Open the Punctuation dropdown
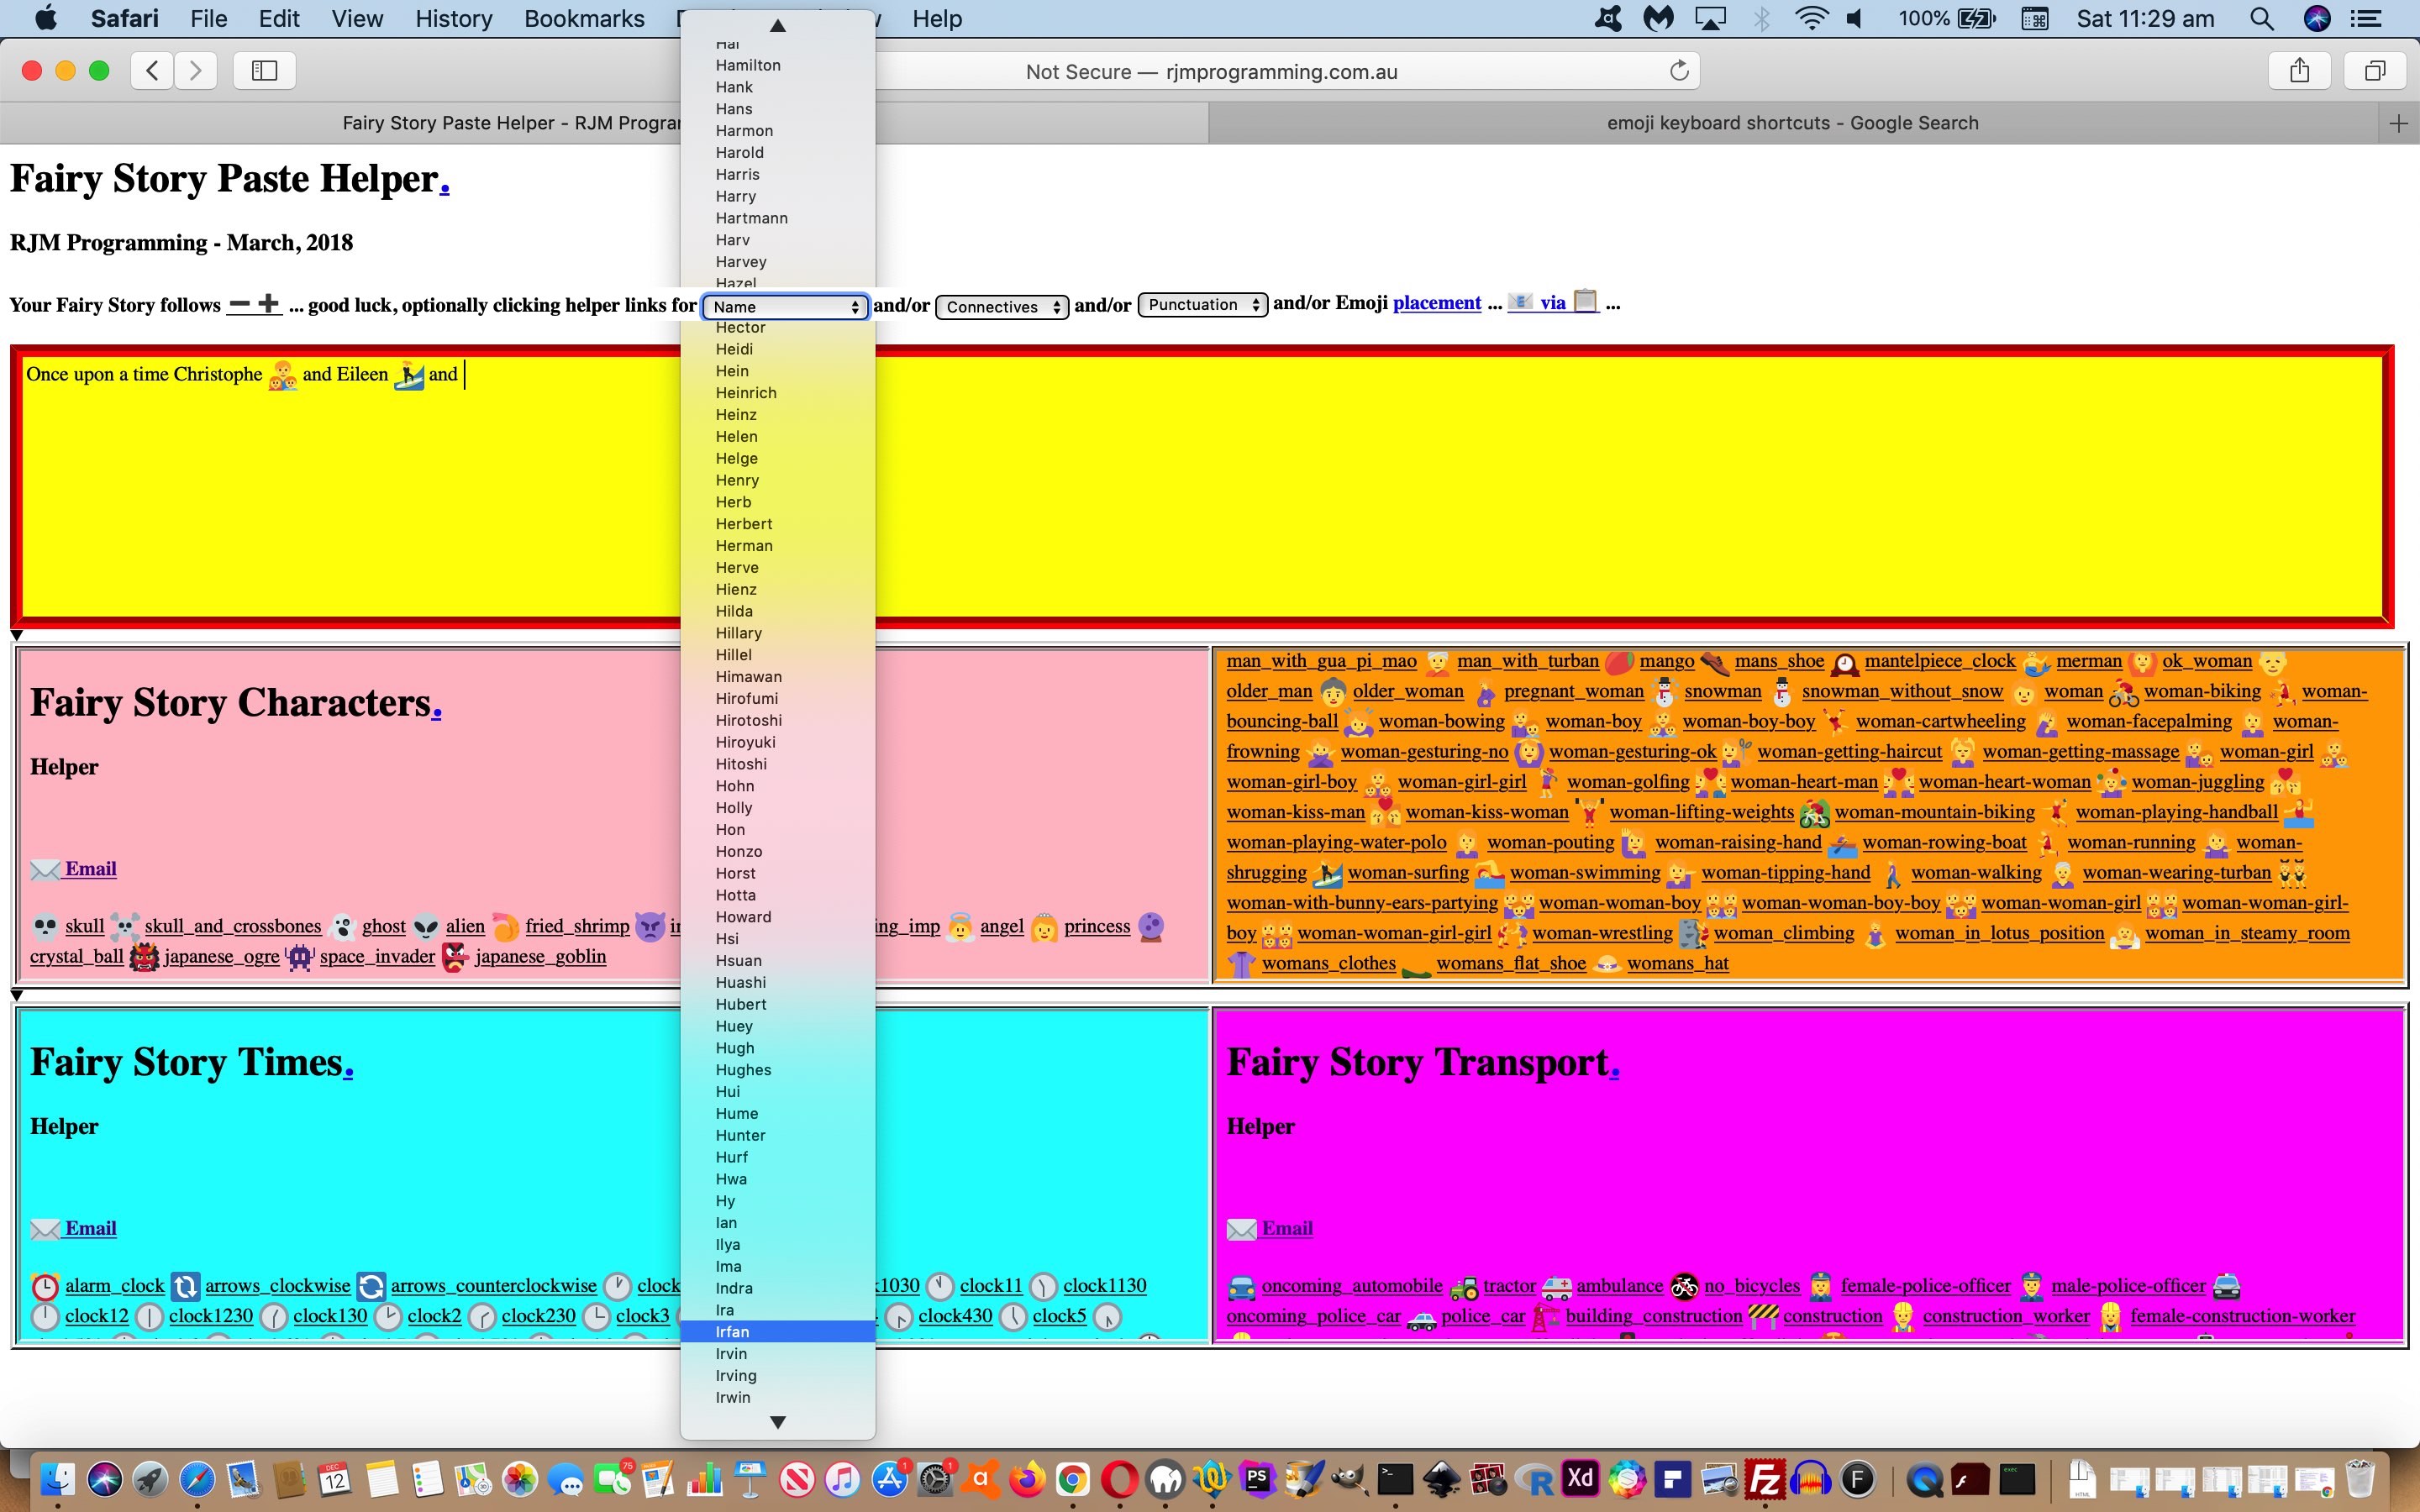 [1202, 305]
